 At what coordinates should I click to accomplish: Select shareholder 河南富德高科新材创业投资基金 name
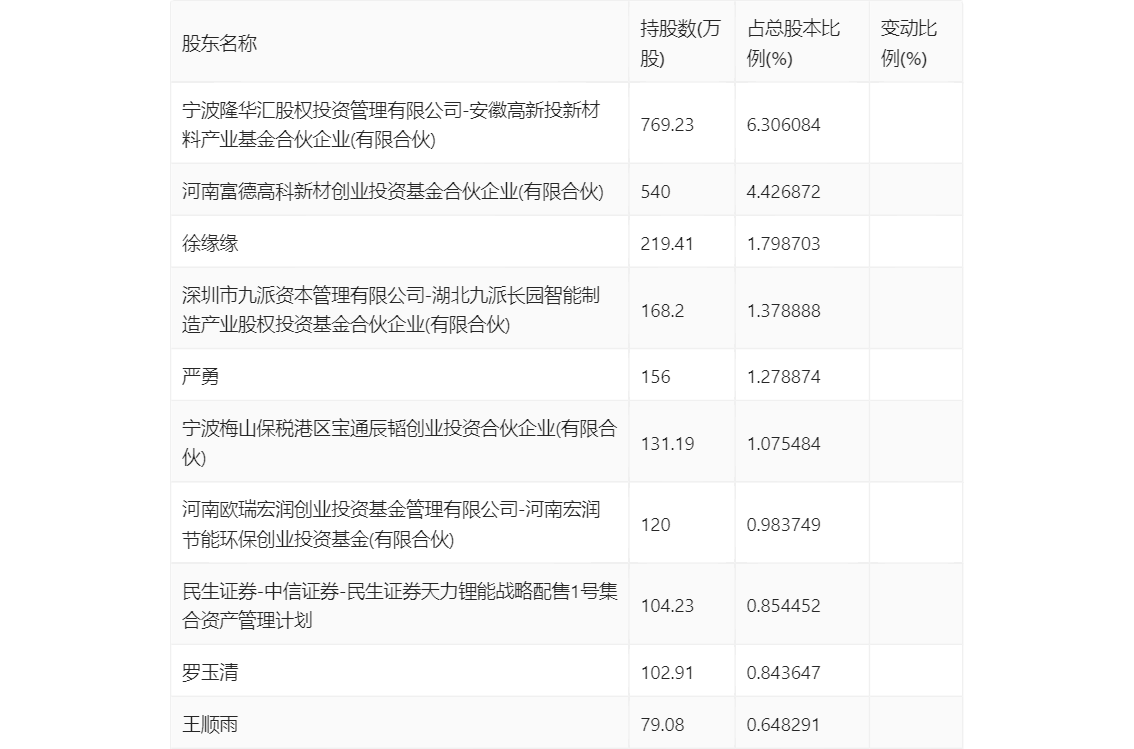coord(393,192)
